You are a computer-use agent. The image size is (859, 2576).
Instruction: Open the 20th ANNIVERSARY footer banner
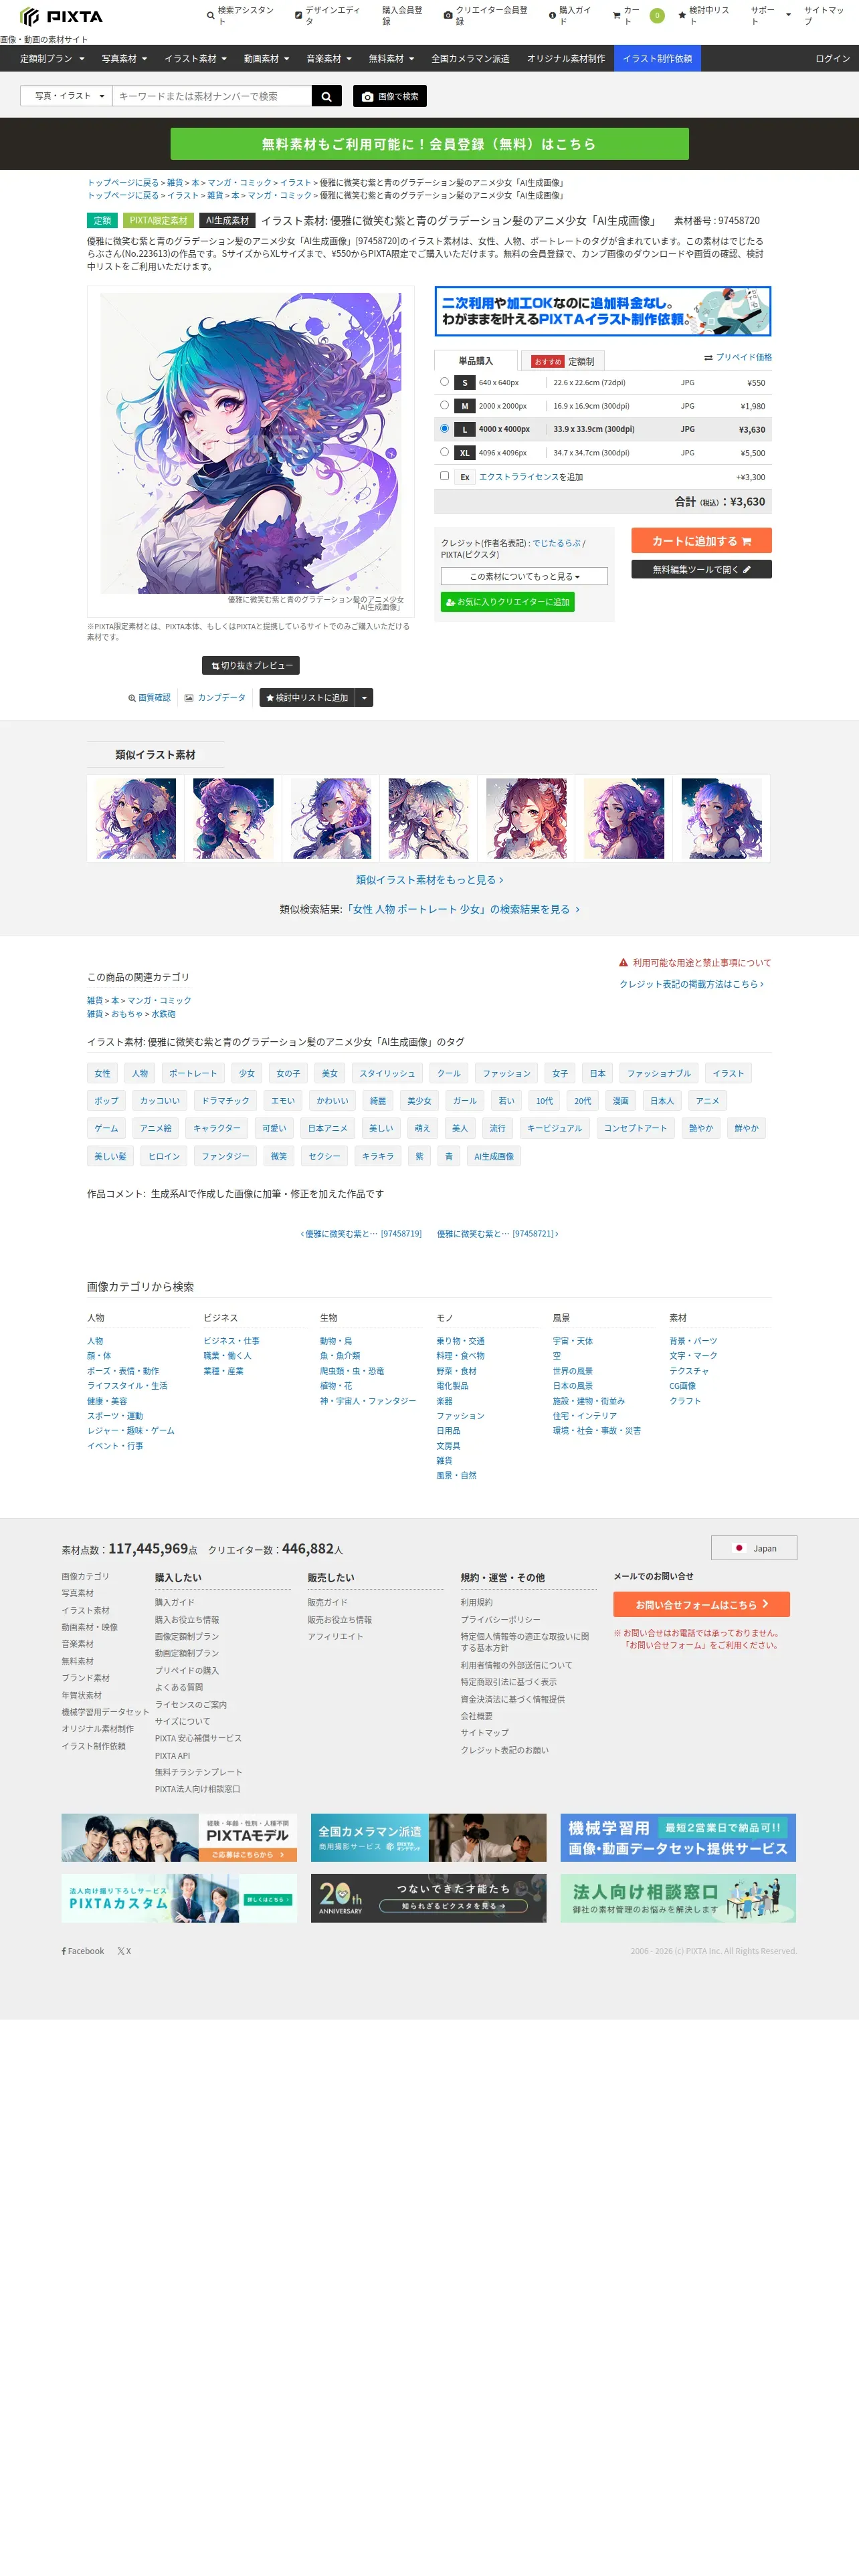(x=429, y=1898)
